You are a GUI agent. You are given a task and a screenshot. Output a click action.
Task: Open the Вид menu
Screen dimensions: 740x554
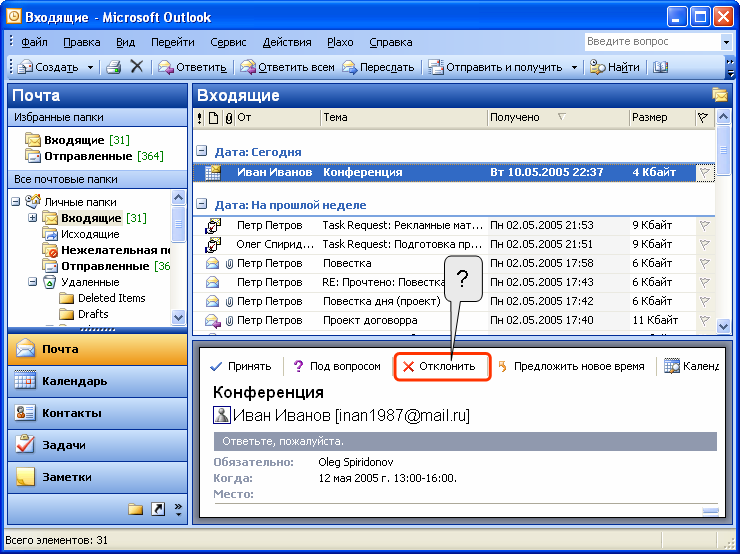125,42
